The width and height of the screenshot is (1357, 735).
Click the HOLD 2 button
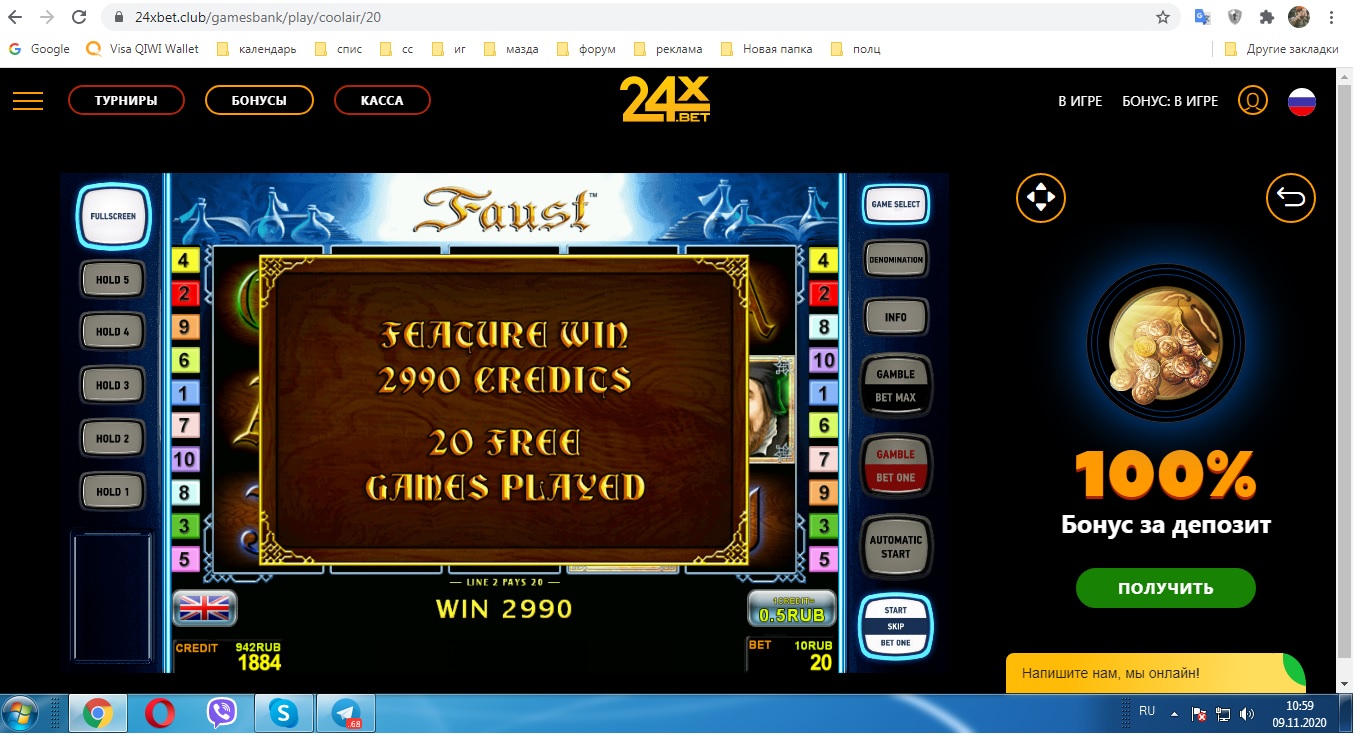[x=113, y=439]
